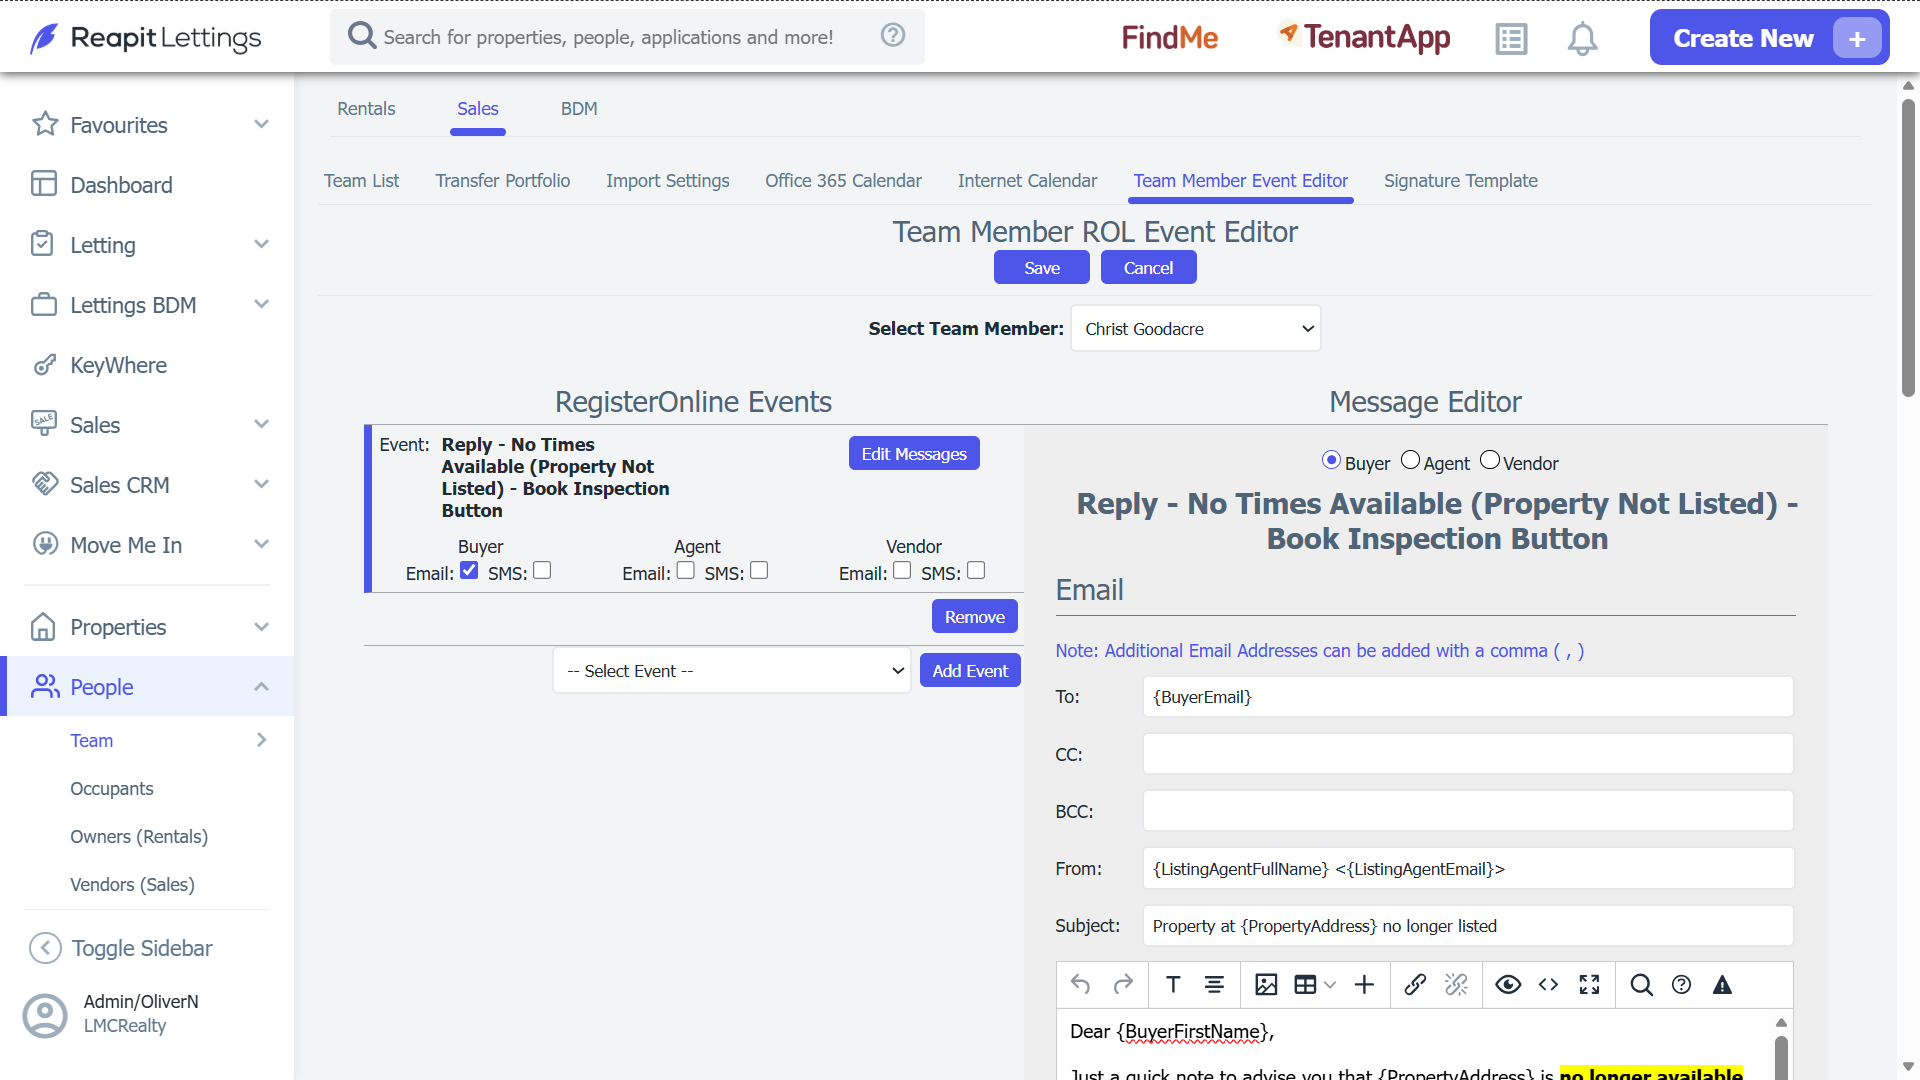1920x1080 pixels.
Task: Click the search help question mark icon
Action: click(x=893, y=36)
